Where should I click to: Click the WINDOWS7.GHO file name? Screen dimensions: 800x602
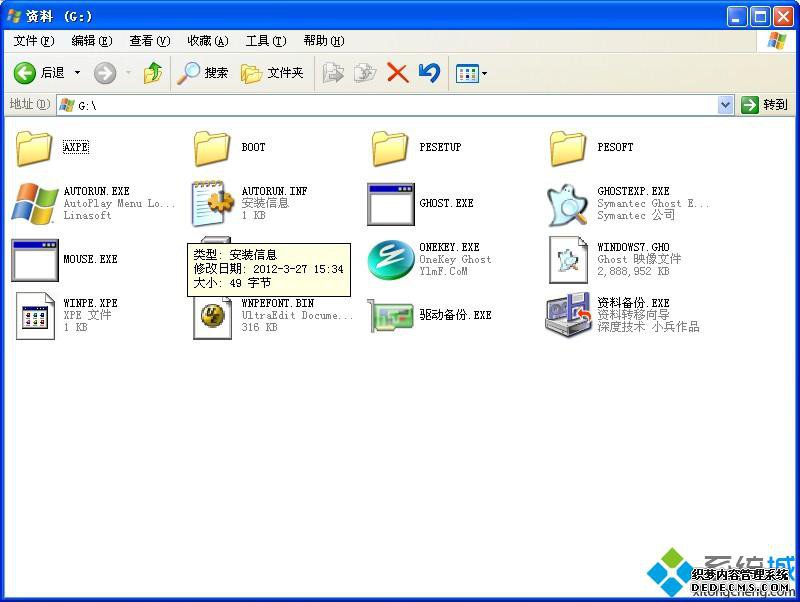pyautogui.click(x=633, y=247)
